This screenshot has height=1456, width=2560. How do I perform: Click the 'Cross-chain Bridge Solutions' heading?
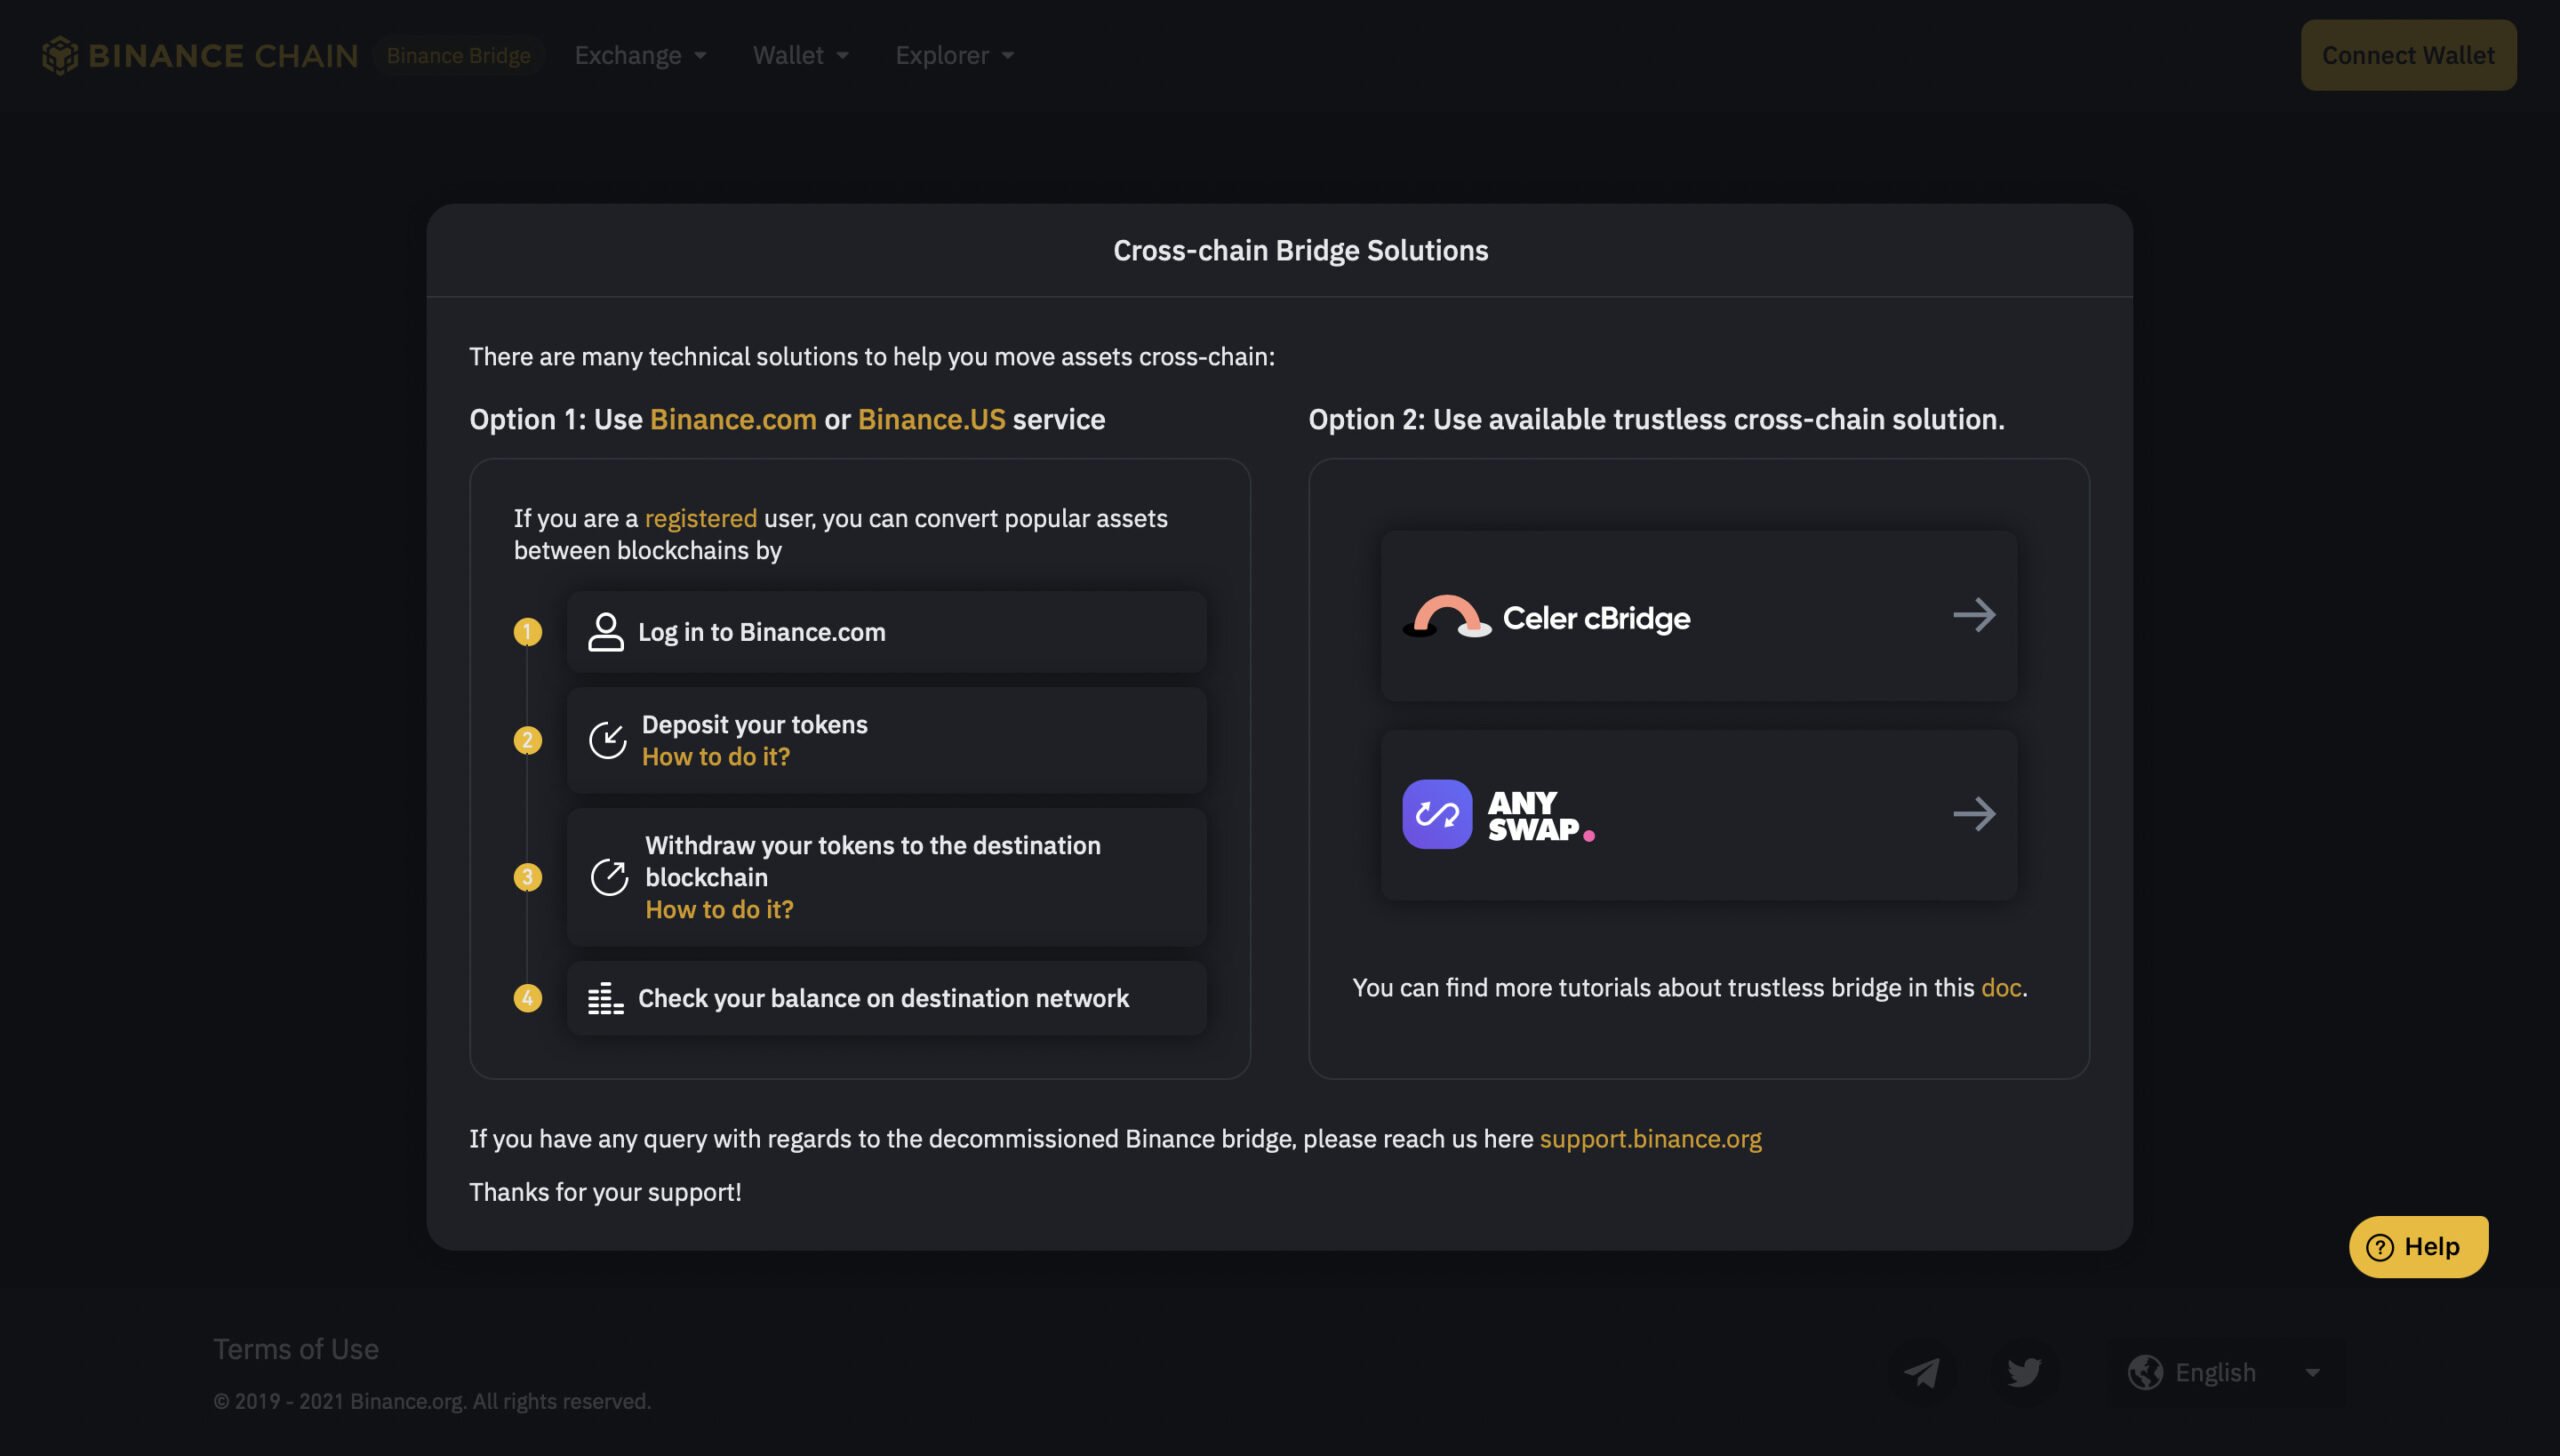1300,250
